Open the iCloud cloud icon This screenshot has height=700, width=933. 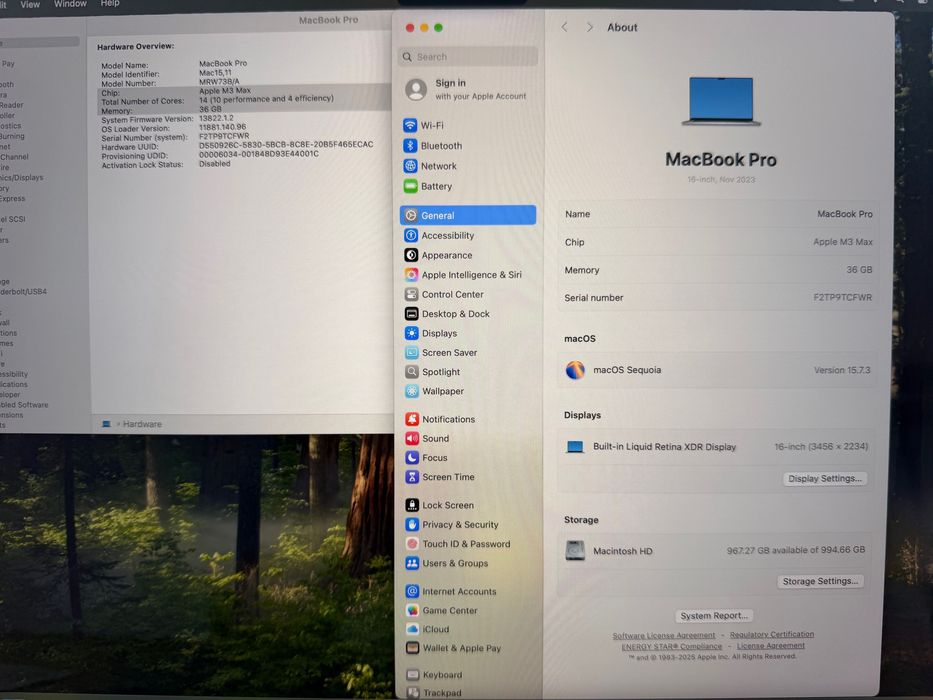coord(412,629)
